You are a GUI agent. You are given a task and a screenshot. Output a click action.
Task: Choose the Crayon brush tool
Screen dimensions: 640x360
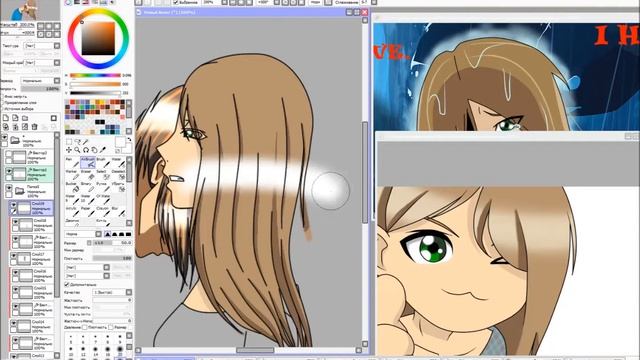click(x=103, y=212)
